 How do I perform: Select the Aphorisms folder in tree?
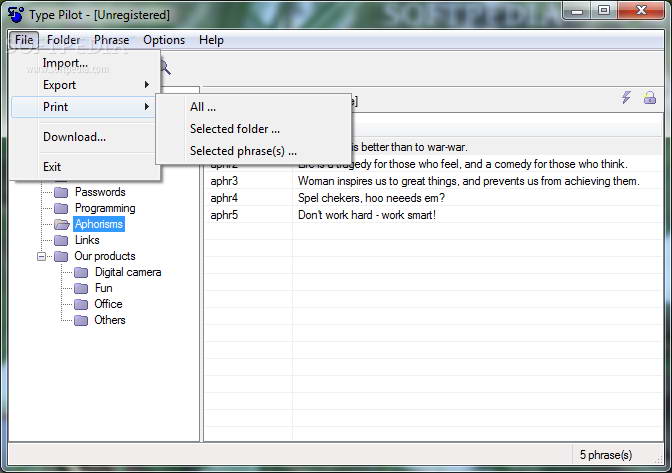tap(99, 224)
